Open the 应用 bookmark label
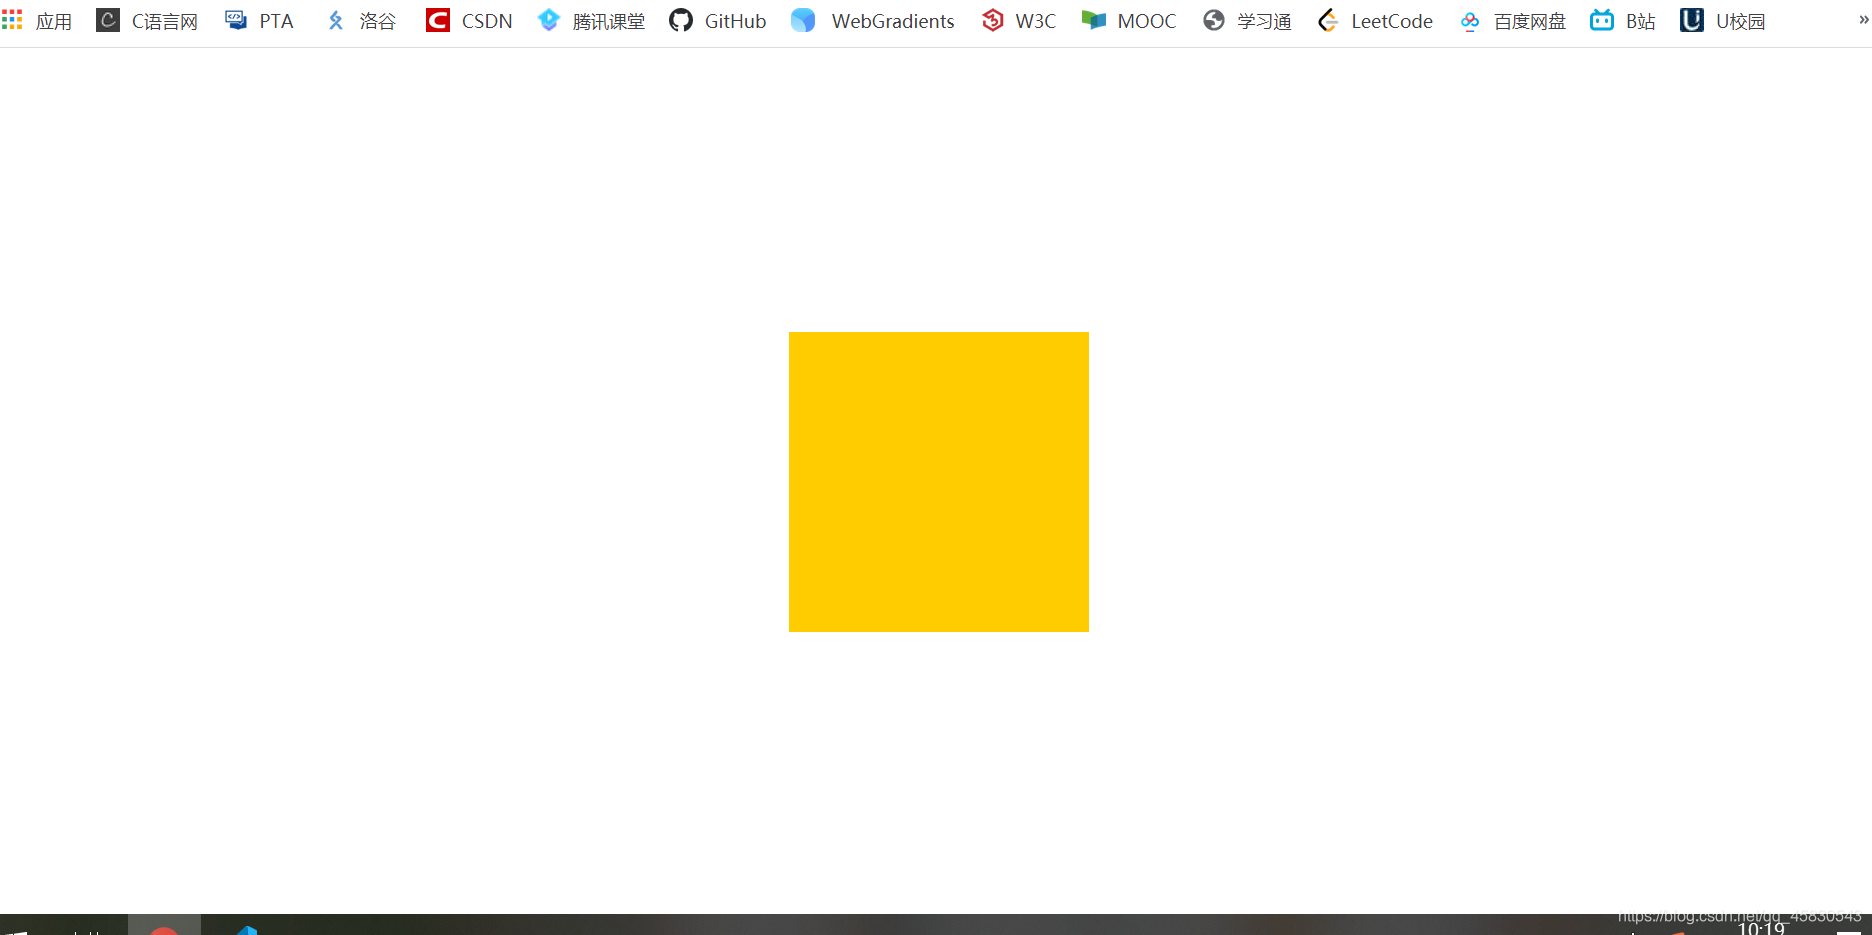 point(54,21)
